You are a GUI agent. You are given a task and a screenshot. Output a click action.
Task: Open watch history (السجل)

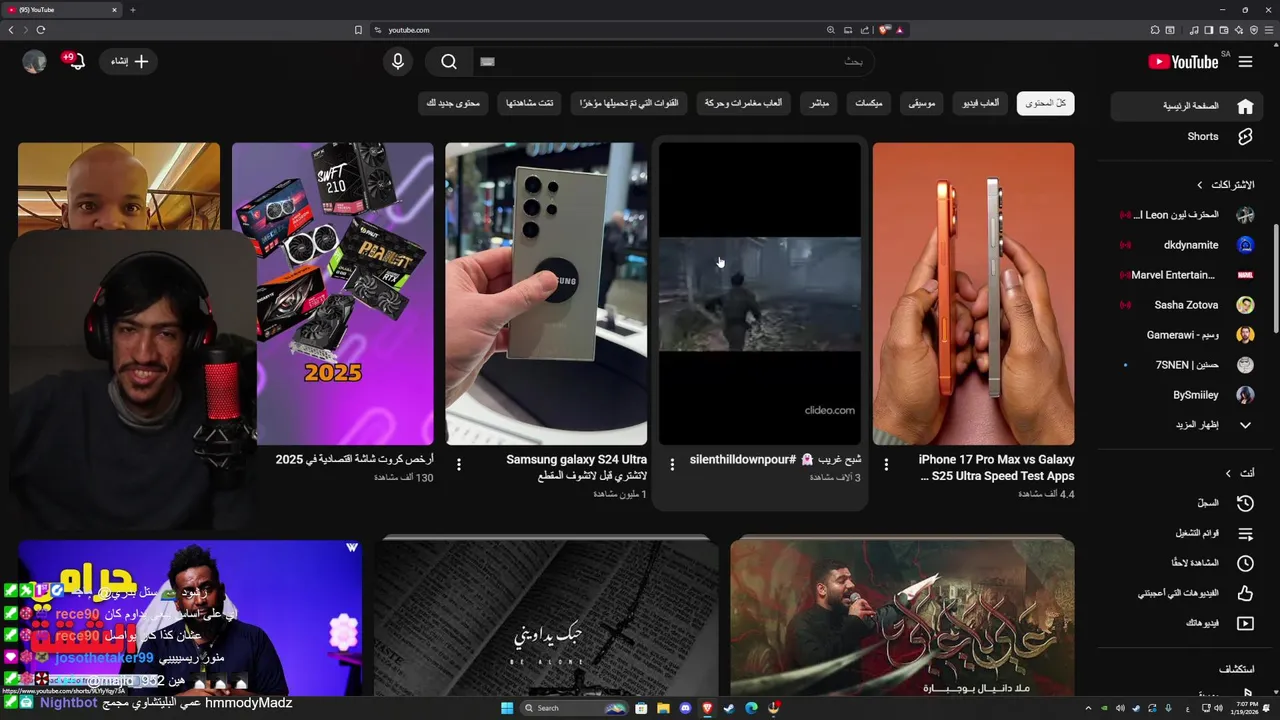pyautogui.click(x=1187, y=503)
